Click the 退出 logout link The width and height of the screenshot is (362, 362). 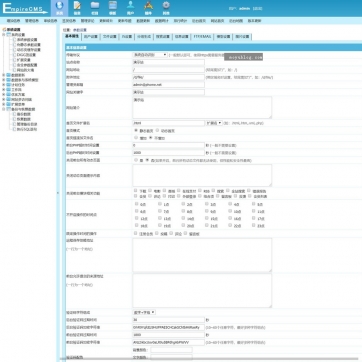coord(257,9)
